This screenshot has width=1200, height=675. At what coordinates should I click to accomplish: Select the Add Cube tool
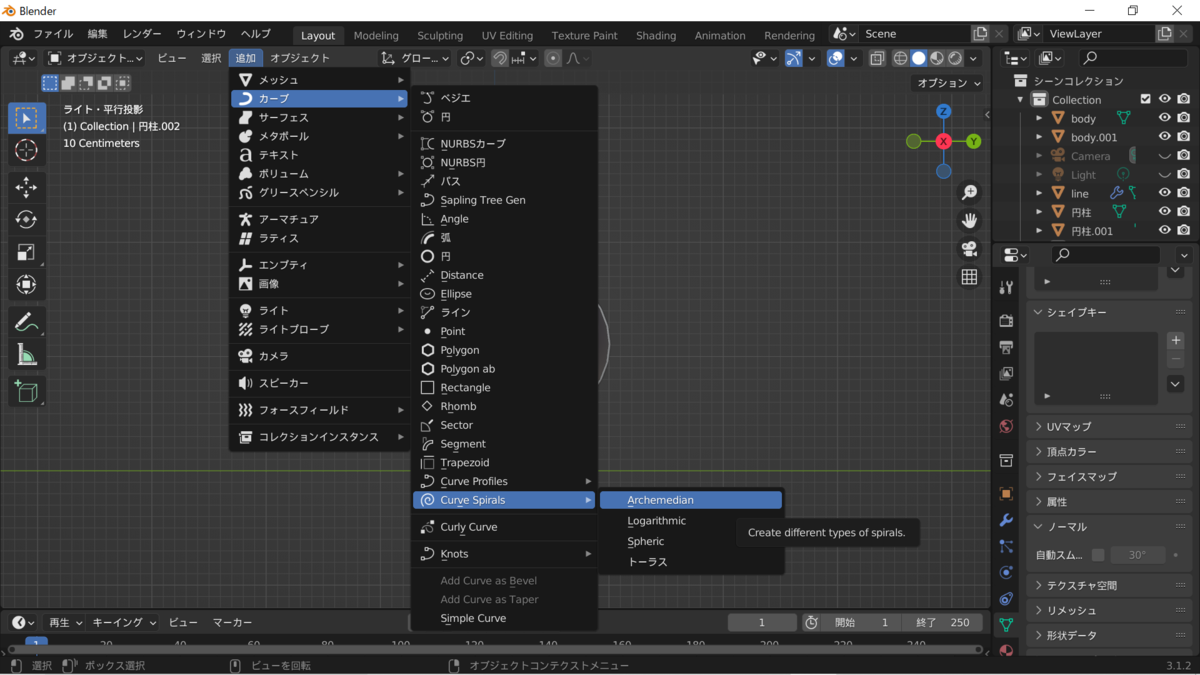[27, 391]
